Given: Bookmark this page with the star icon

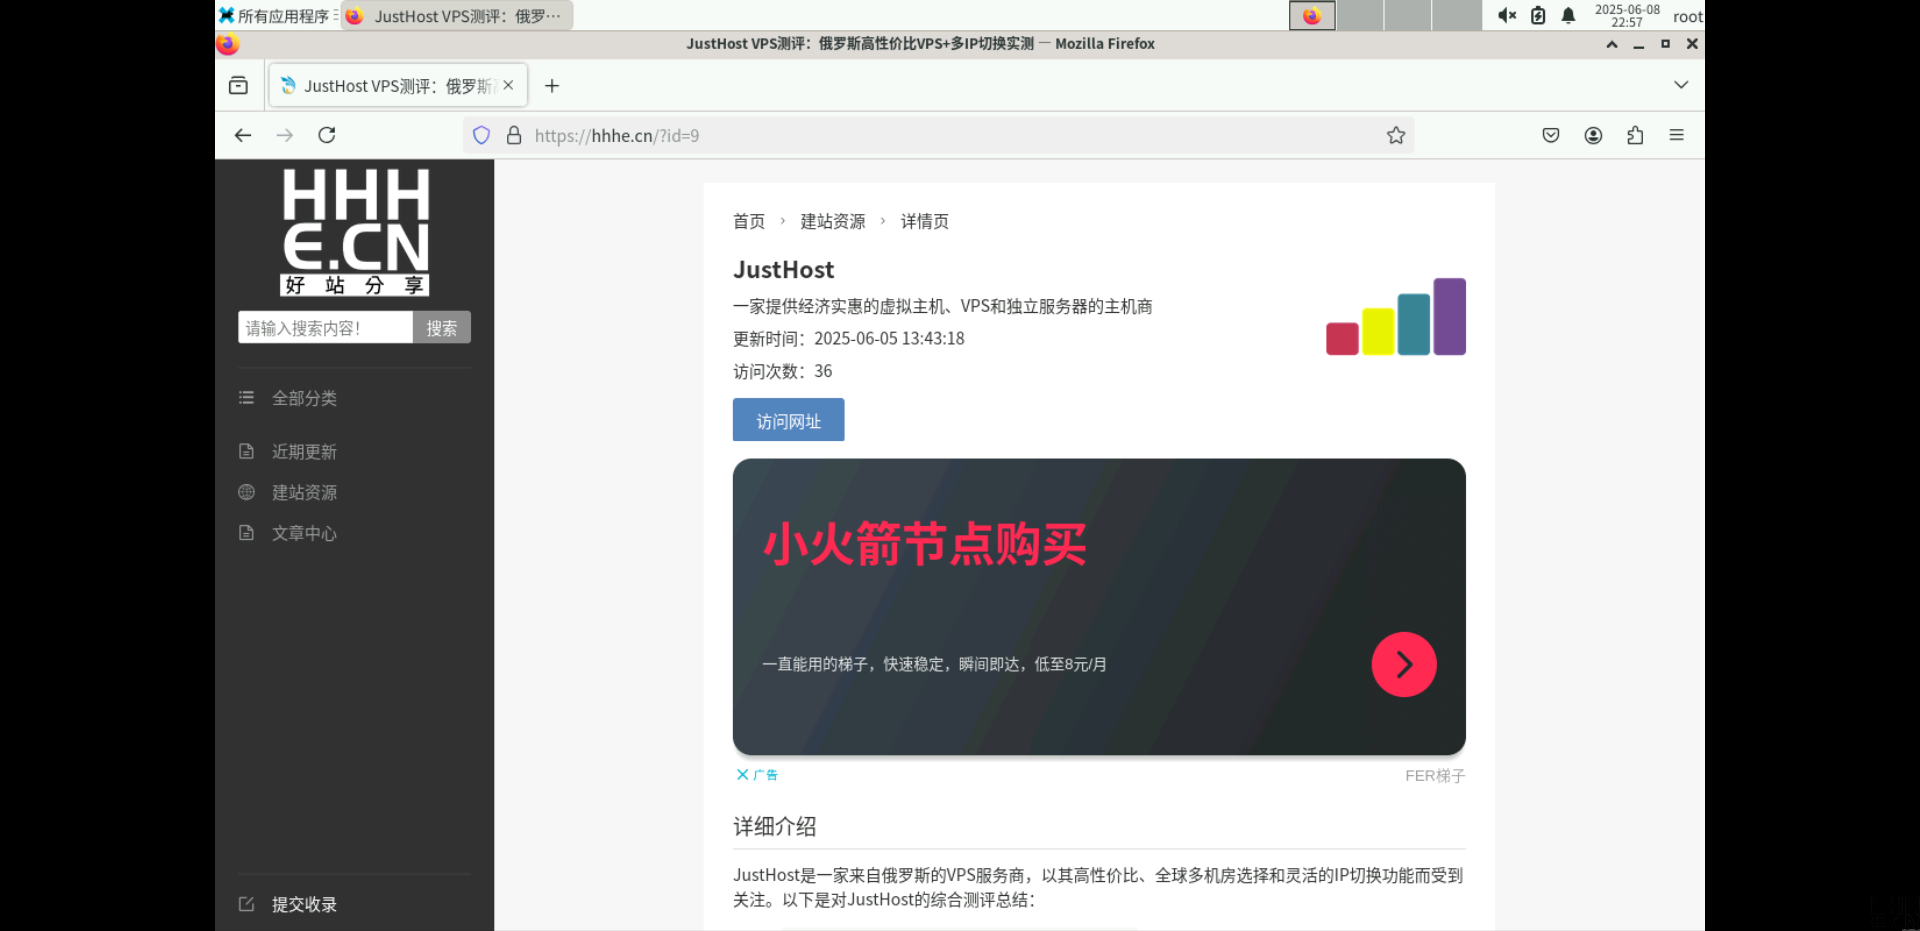Looking at the screenshot, I should (1396, 135).
